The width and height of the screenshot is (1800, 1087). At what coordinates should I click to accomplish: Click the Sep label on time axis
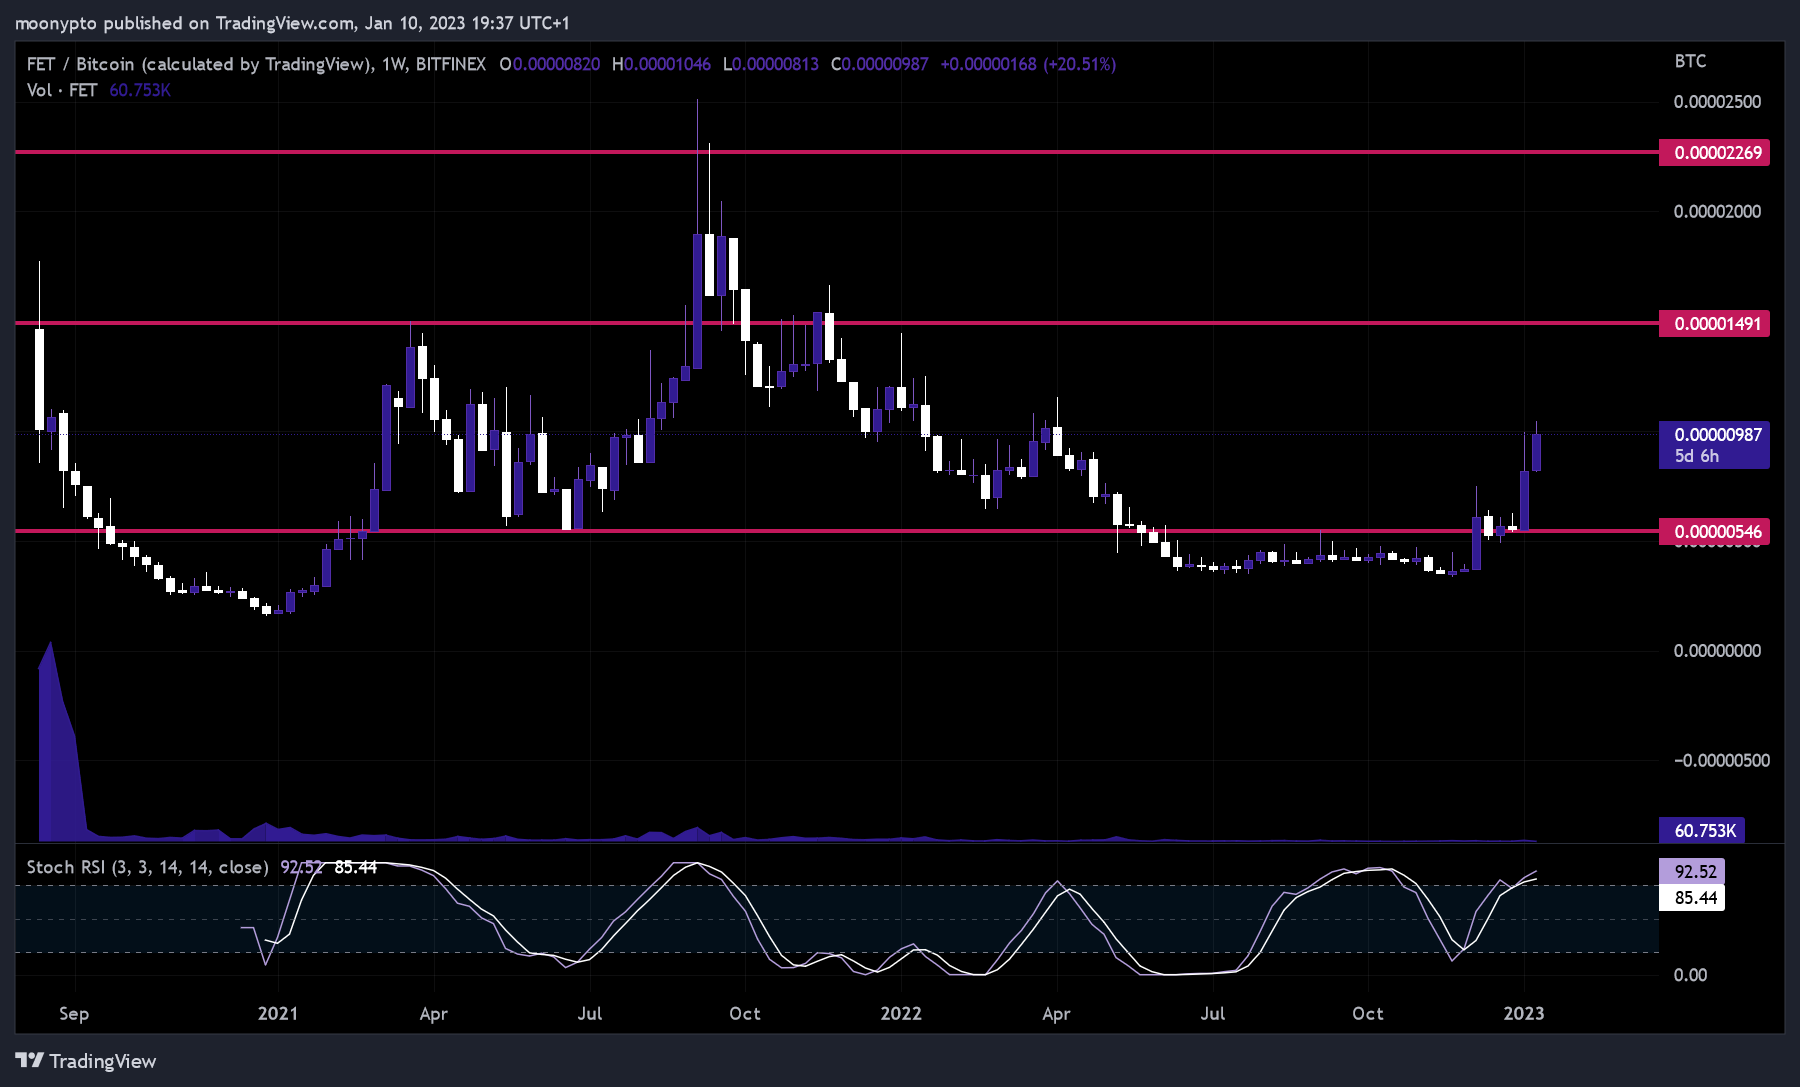[74, 1013]
